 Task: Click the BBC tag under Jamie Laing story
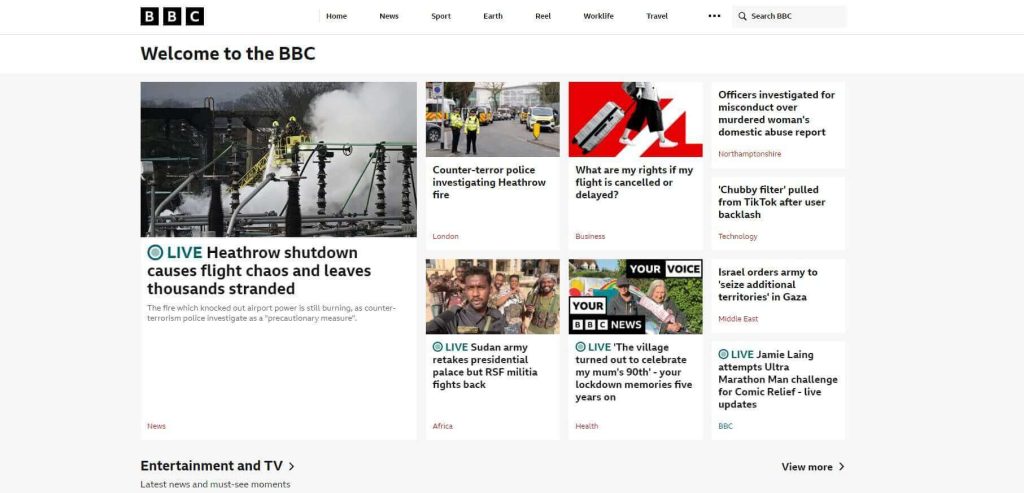click(726, 426)
